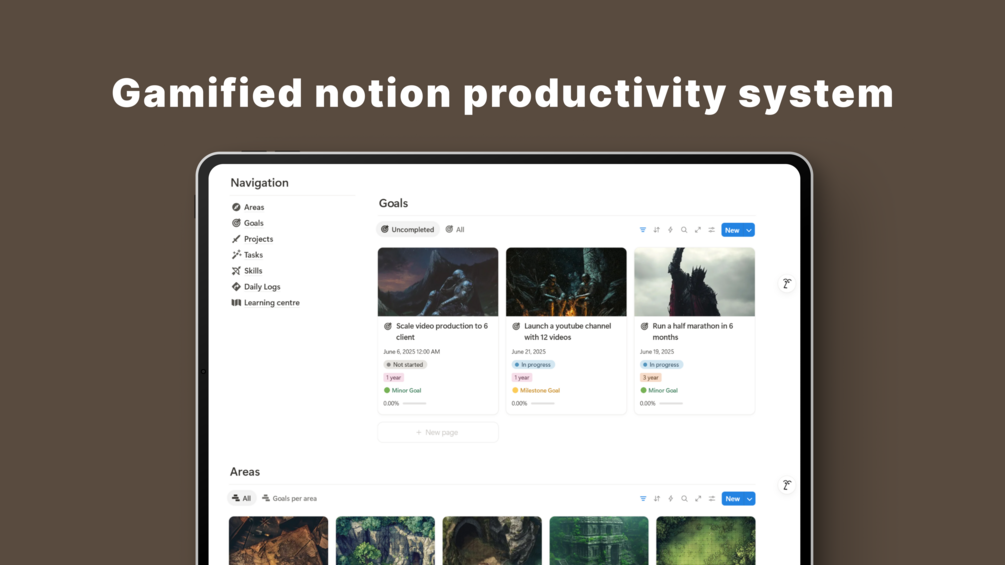The width and height of the screenshot is (1005, 565).
Task: Click progress bar on Scale video production card
Action: (414, 404)
